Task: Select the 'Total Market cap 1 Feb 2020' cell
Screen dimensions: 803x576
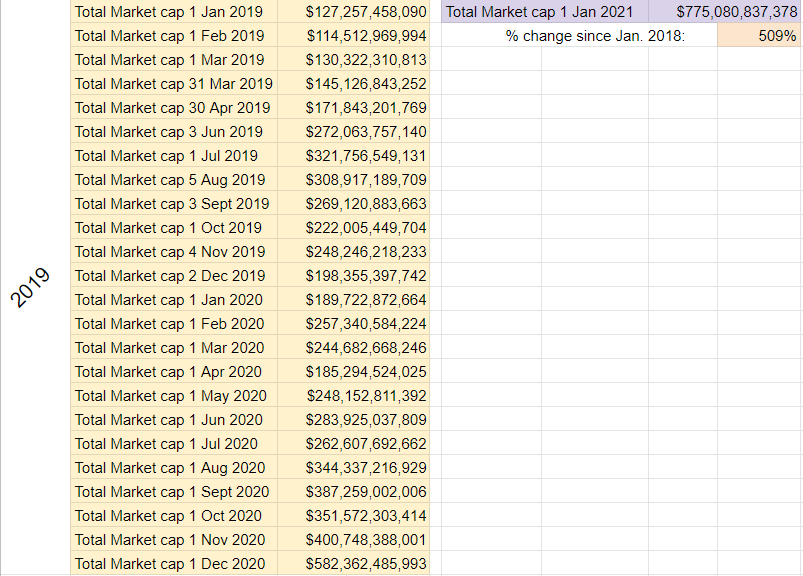Action: pyautogui.click(x=174, y=324)
